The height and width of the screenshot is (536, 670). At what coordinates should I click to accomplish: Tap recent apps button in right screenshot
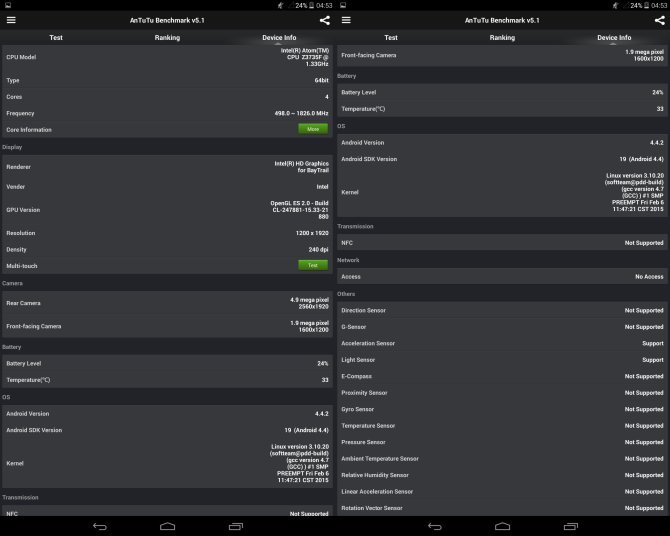pyautogui.click(x=570, y=526)
